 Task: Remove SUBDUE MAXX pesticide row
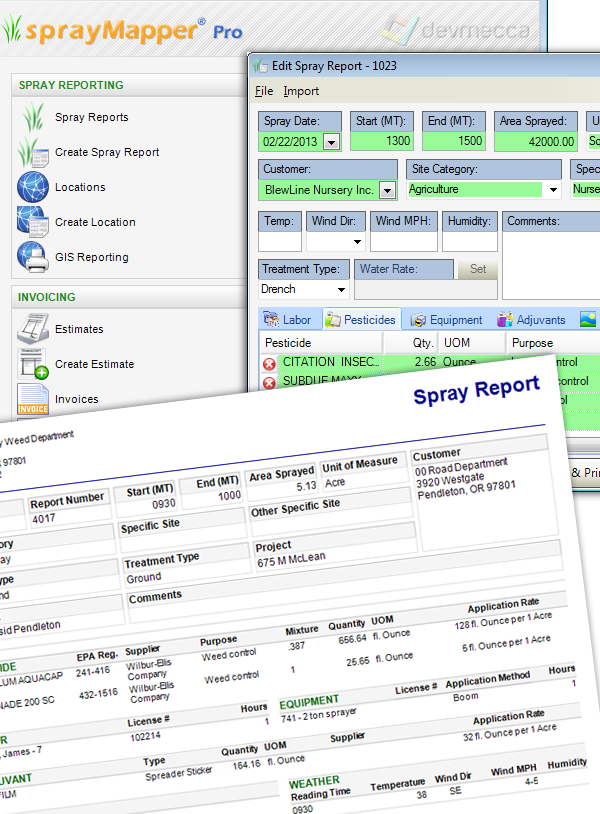click(269, 383)
